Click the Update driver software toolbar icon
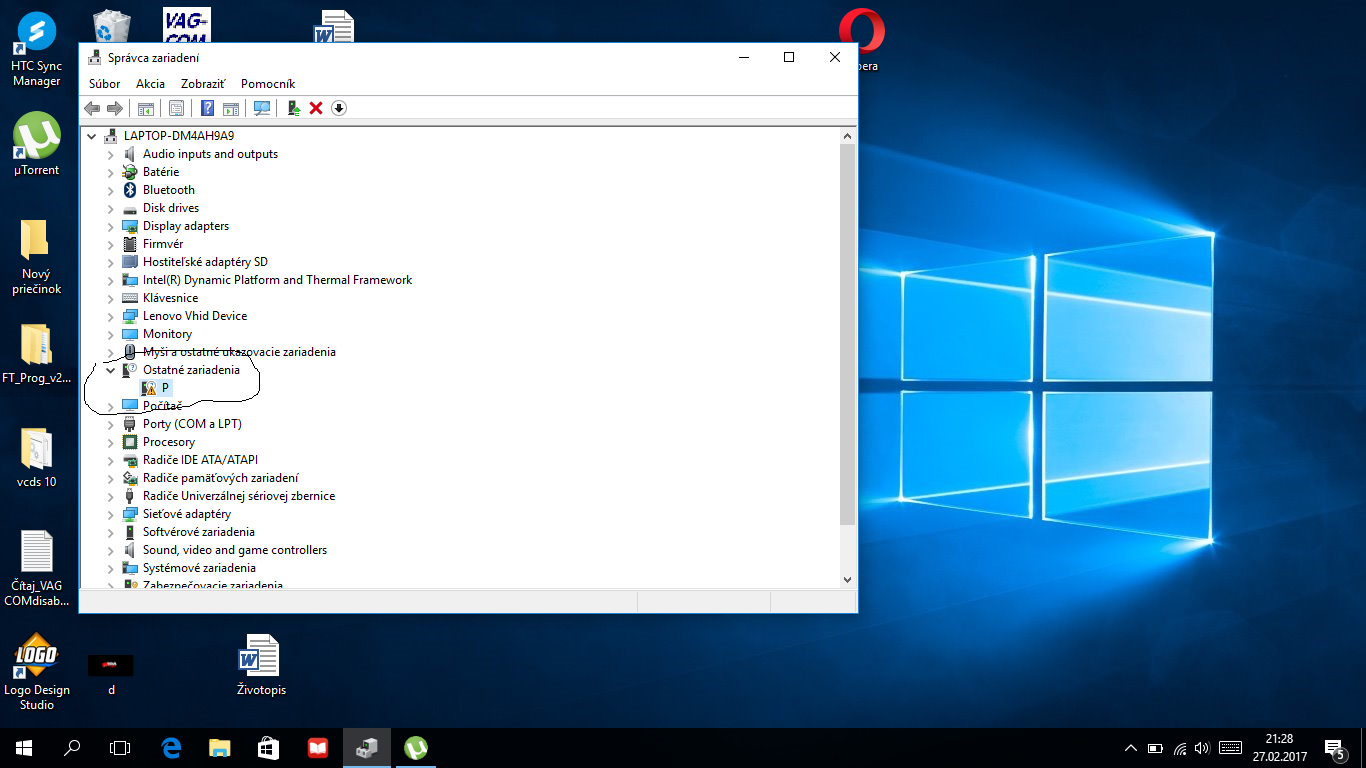1366x768 pixels. [294, 108]
